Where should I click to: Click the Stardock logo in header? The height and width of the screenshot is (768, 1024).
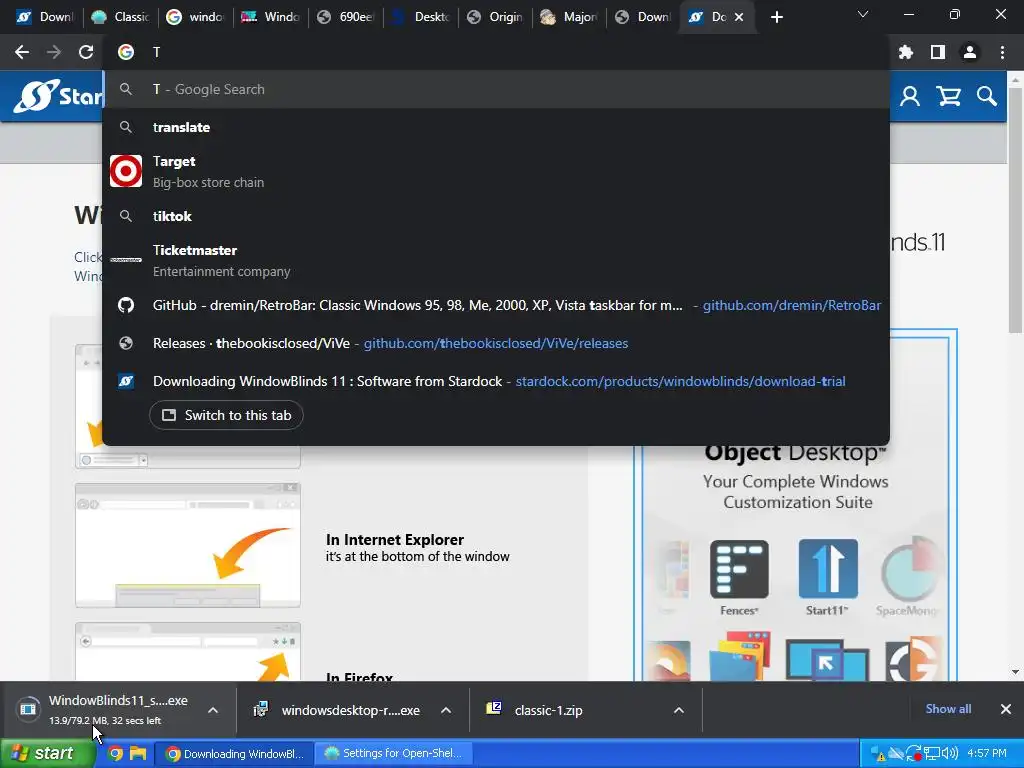coord(59,96)
